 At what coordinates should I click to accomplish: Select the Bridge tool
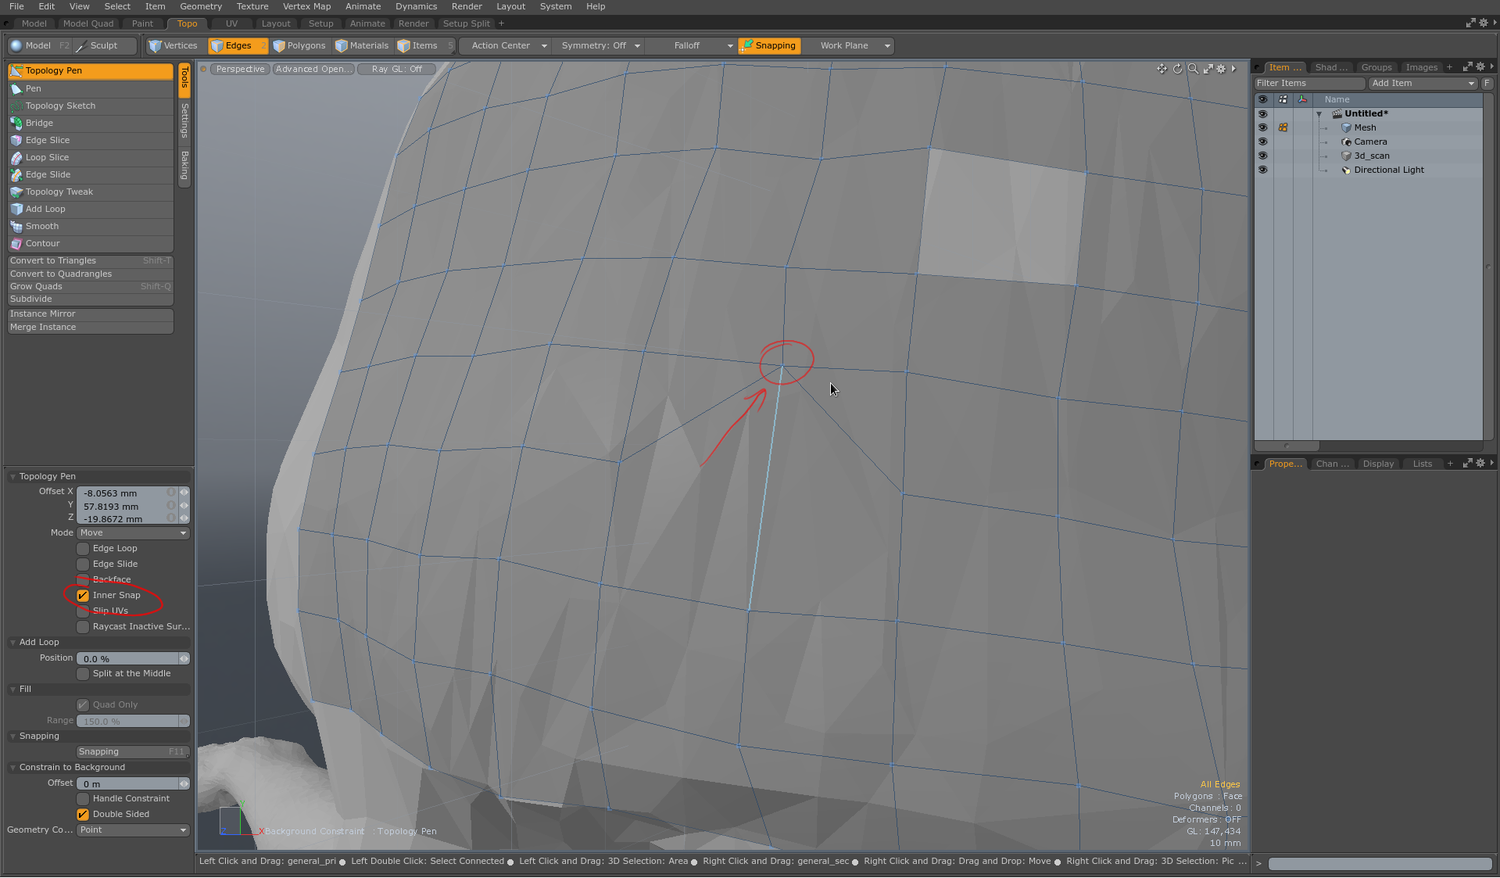coord(38,122)
